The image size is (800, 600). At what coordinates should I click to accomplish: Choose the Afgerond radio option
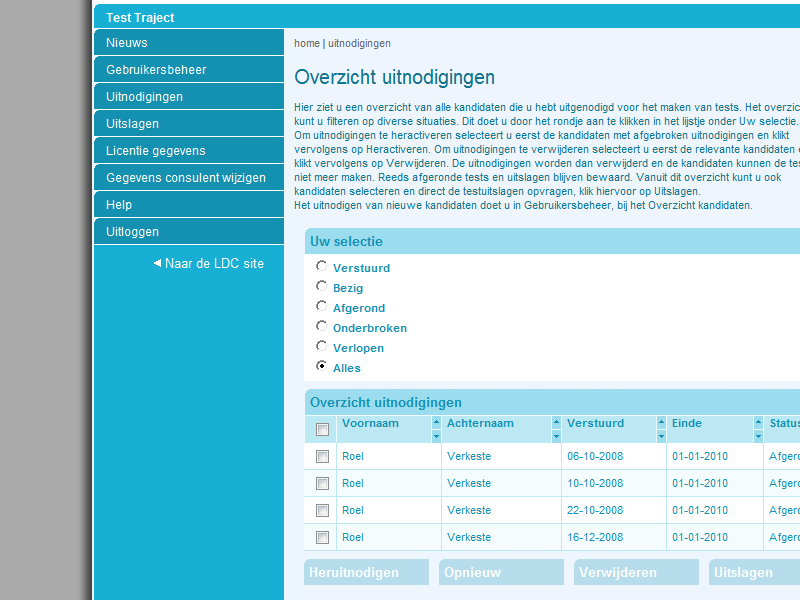point(321,306)
